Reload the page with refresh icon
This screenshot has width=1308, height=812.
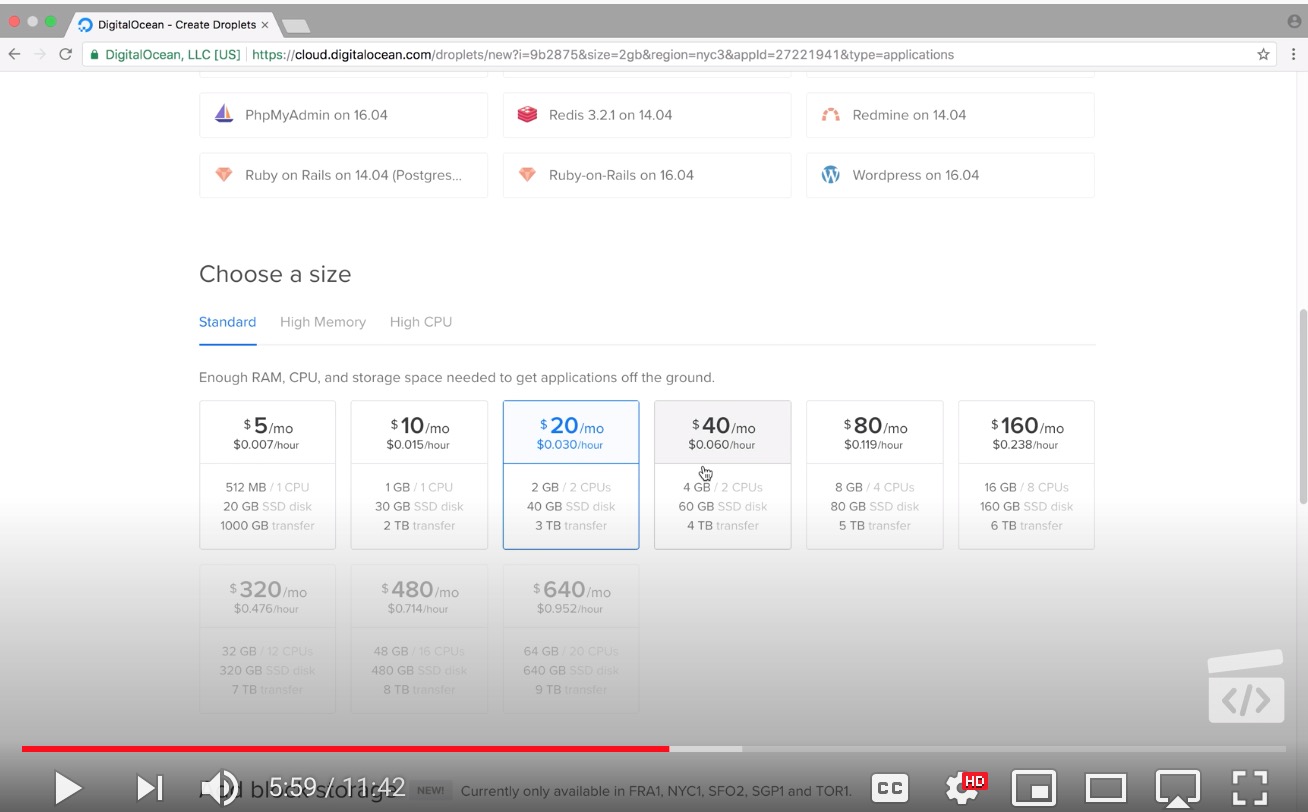click(66, 55)
